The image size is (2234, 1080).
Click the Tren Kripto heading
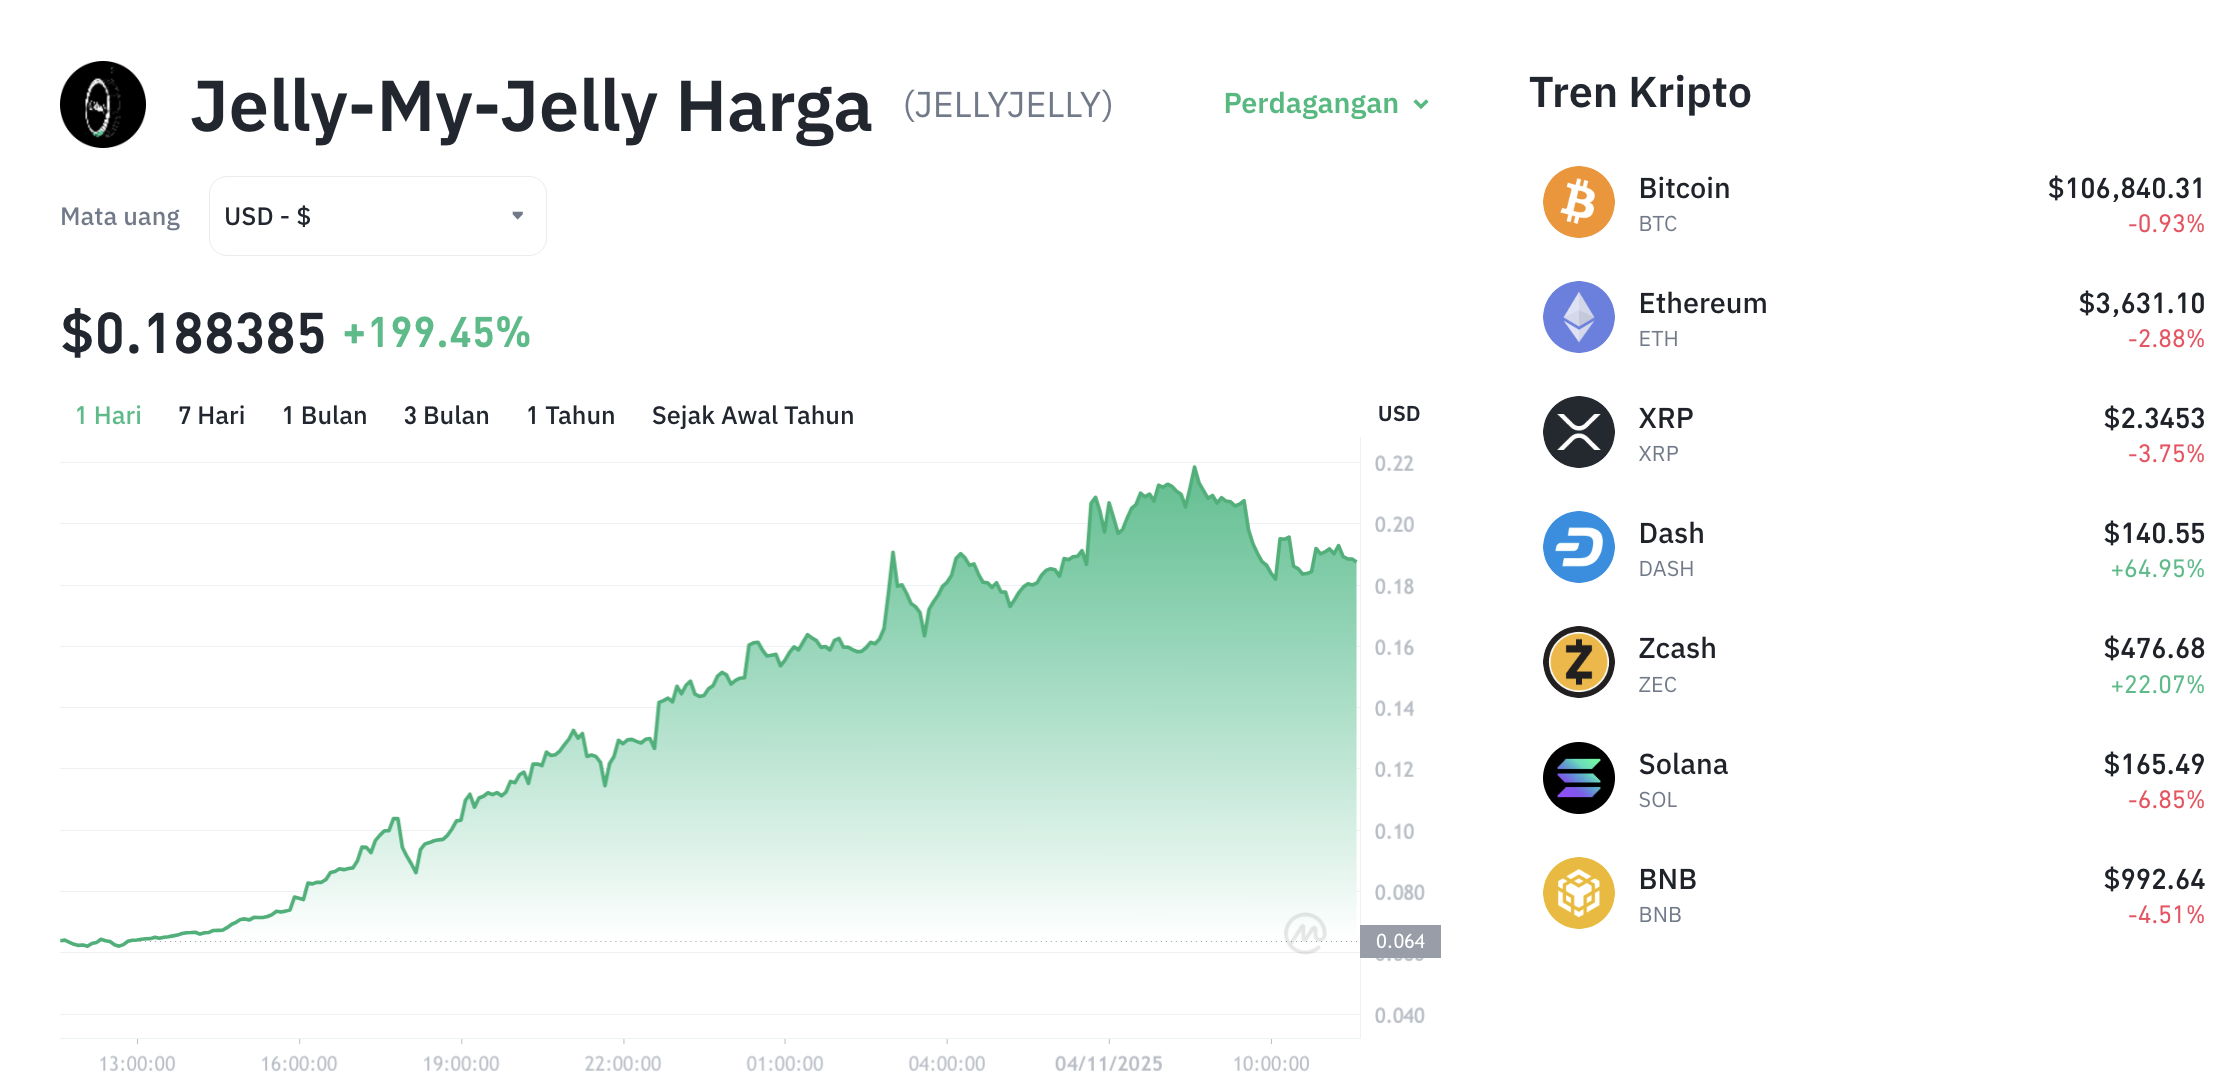(1638, 92)
